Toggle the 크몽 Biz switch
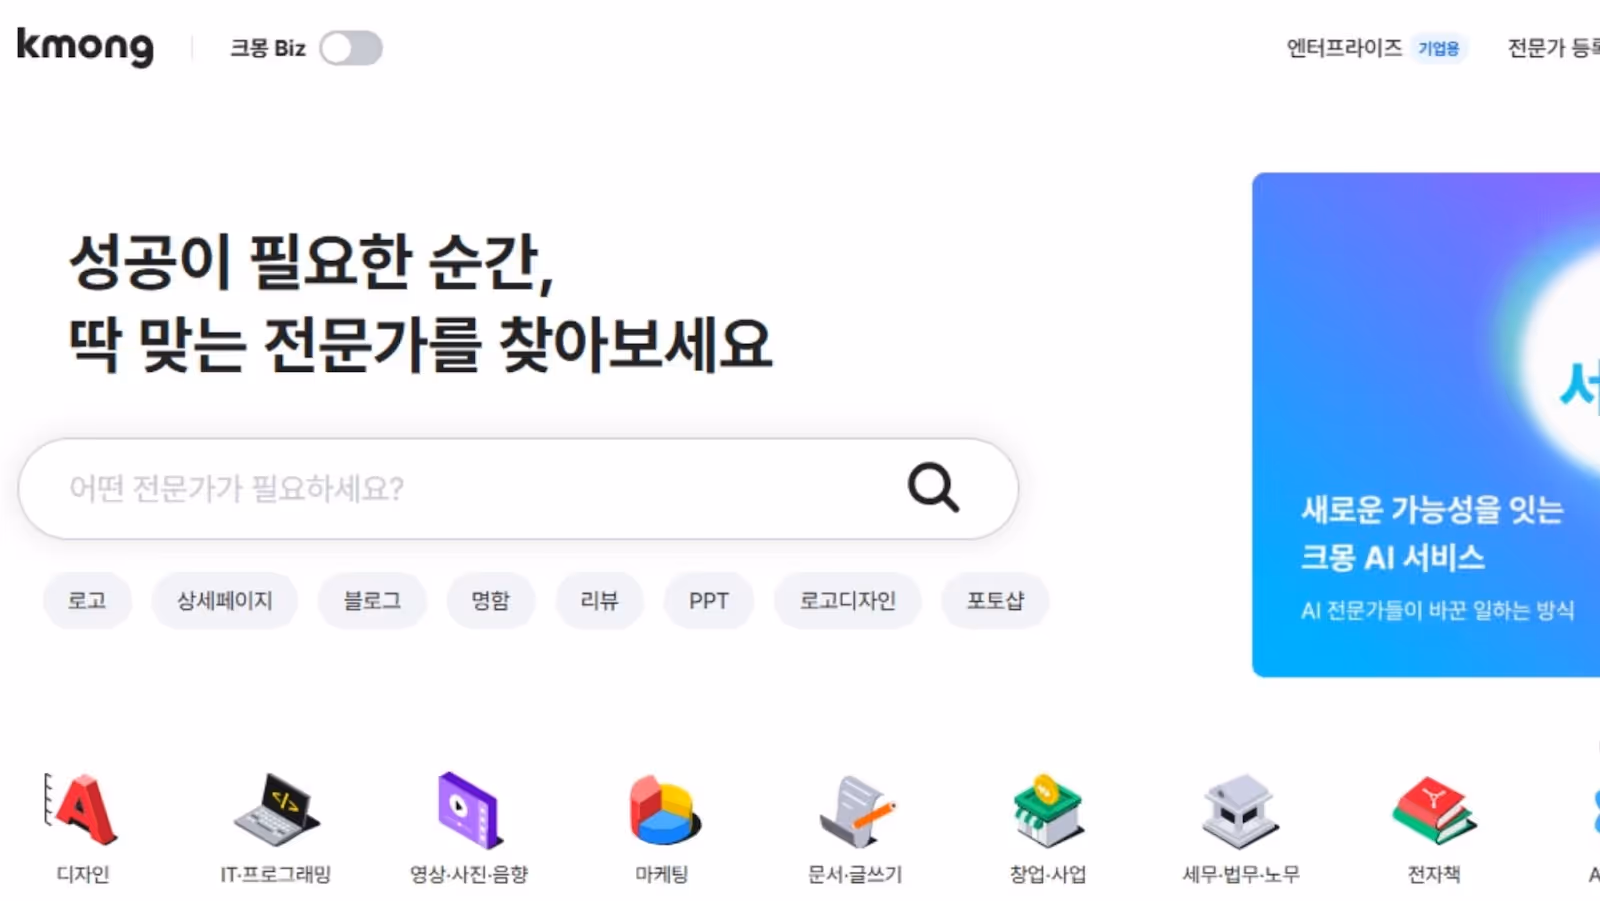This screenshot has width=1600, height=901. 351,48
